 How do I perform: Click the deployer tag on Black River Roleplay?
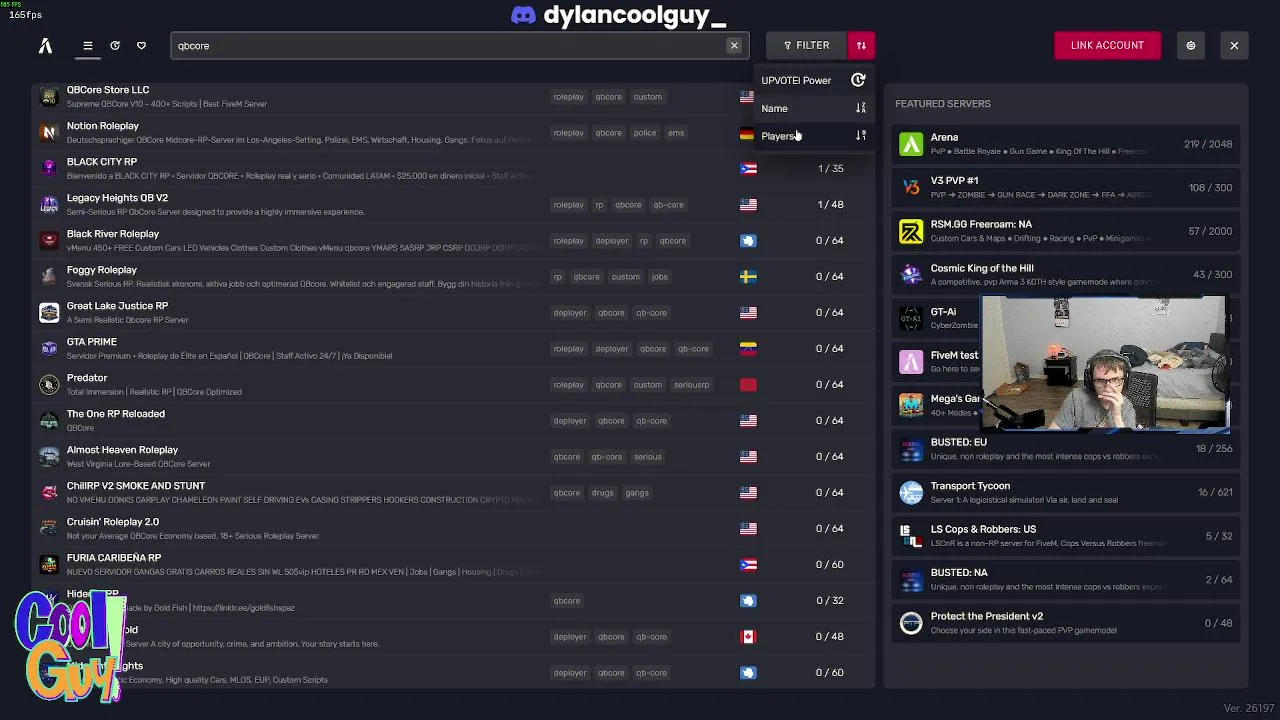point(611,241)
